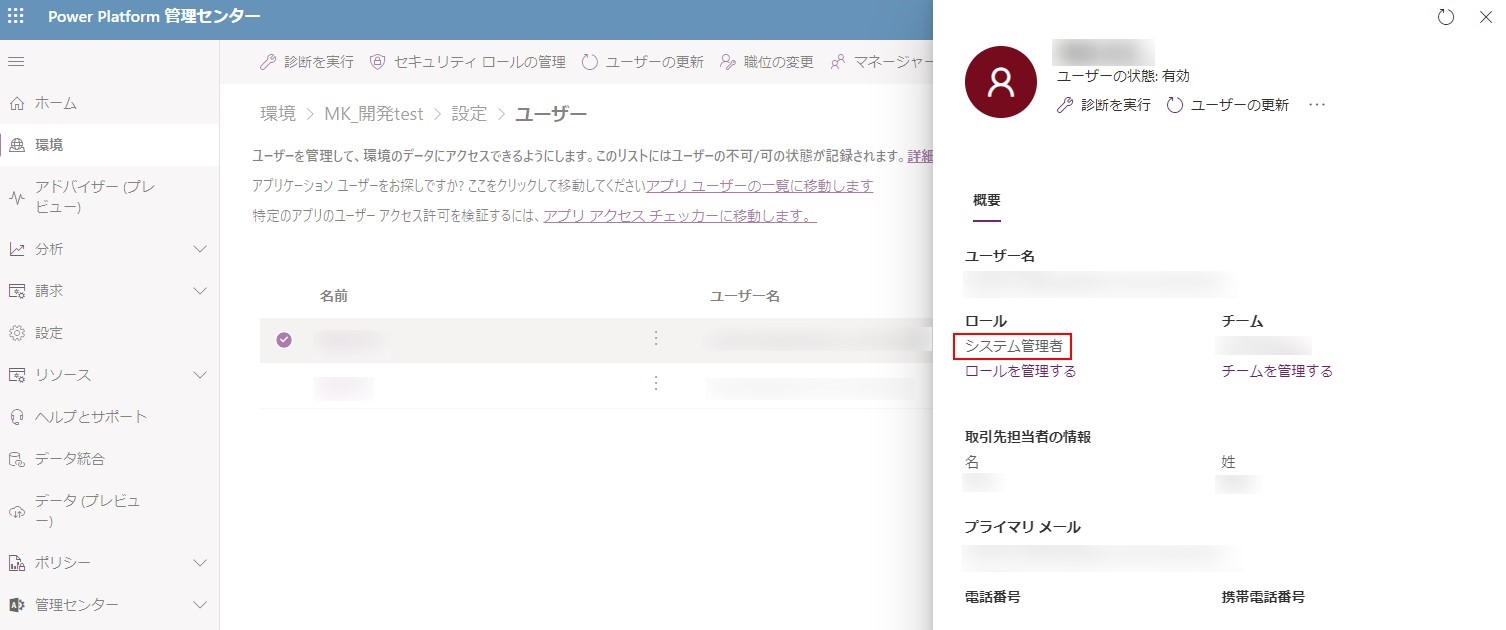Open more actions ellipsis in panel

click(x=1317, y=104)
